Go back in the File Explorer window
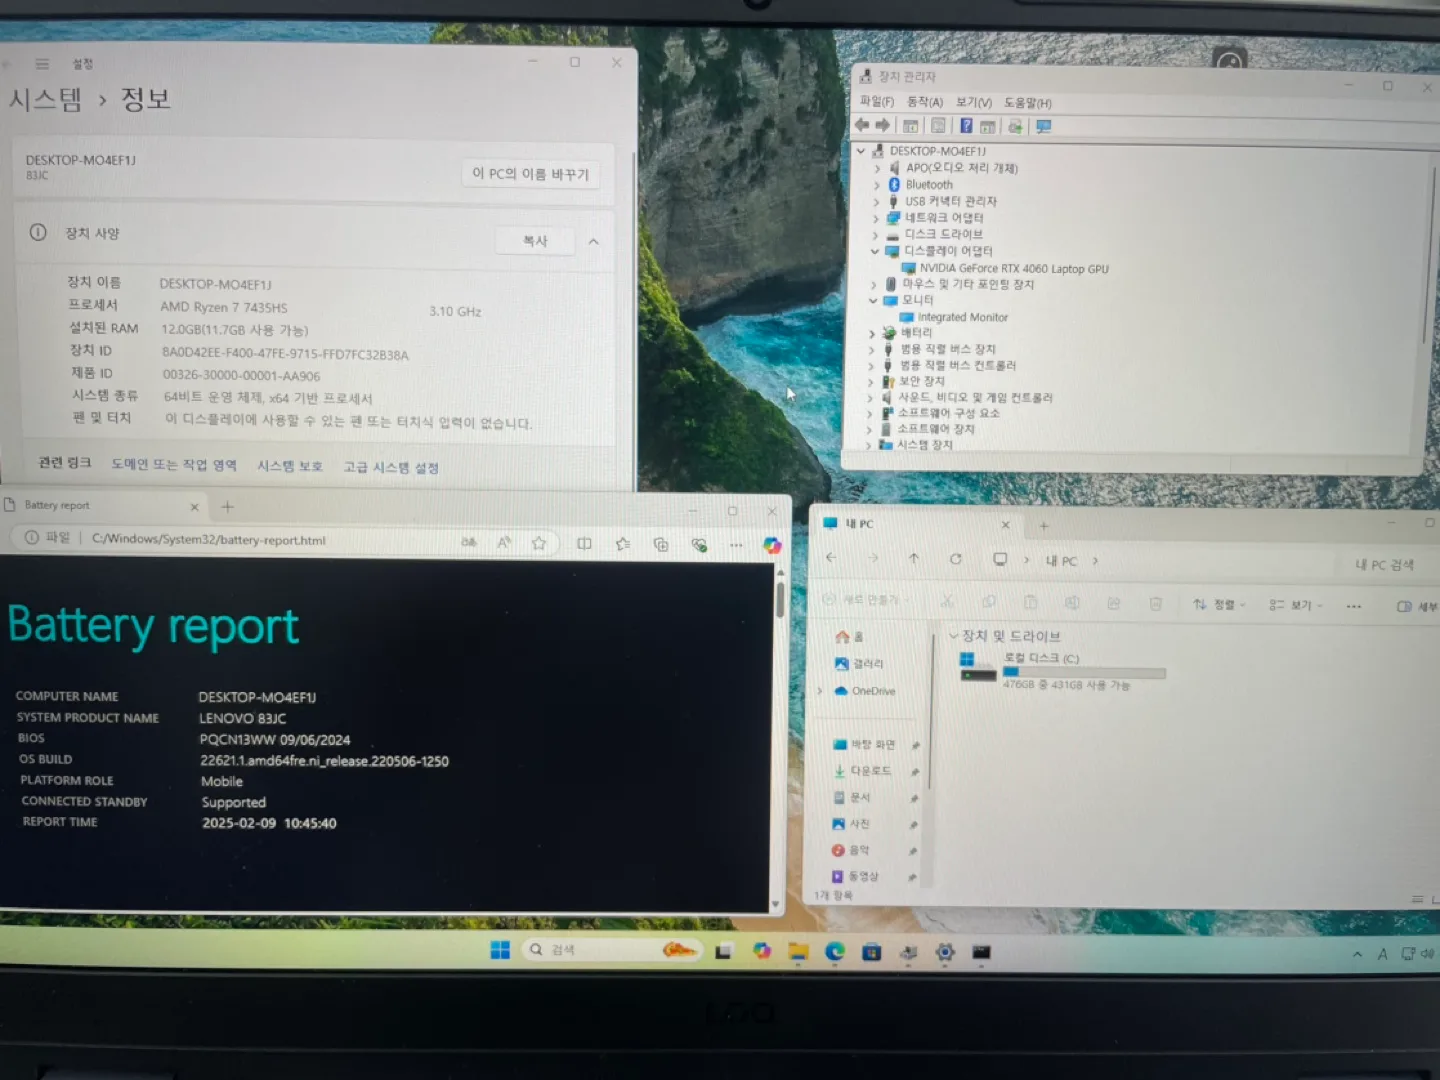1440x1080 pixels. (x=831, y=558)
